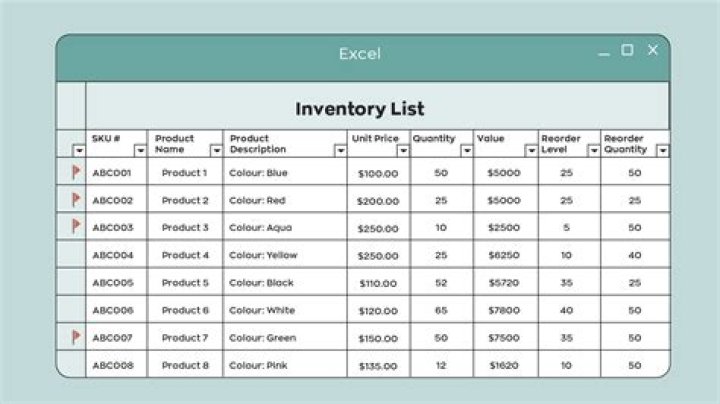The image size is (720, 404).
Task: Open the Product Description filter arrow
Action: pos(340,150)
